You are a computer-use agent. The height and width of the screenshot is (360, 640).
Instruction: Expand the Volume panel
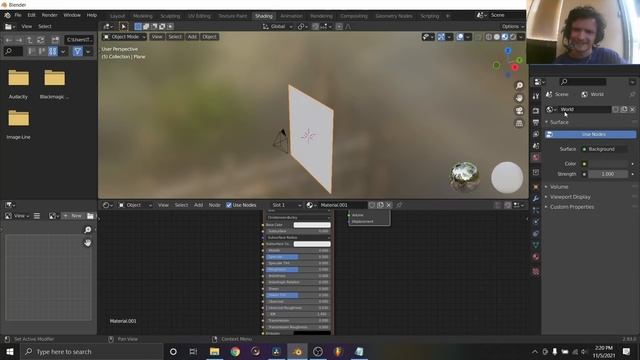coord(559,187)
